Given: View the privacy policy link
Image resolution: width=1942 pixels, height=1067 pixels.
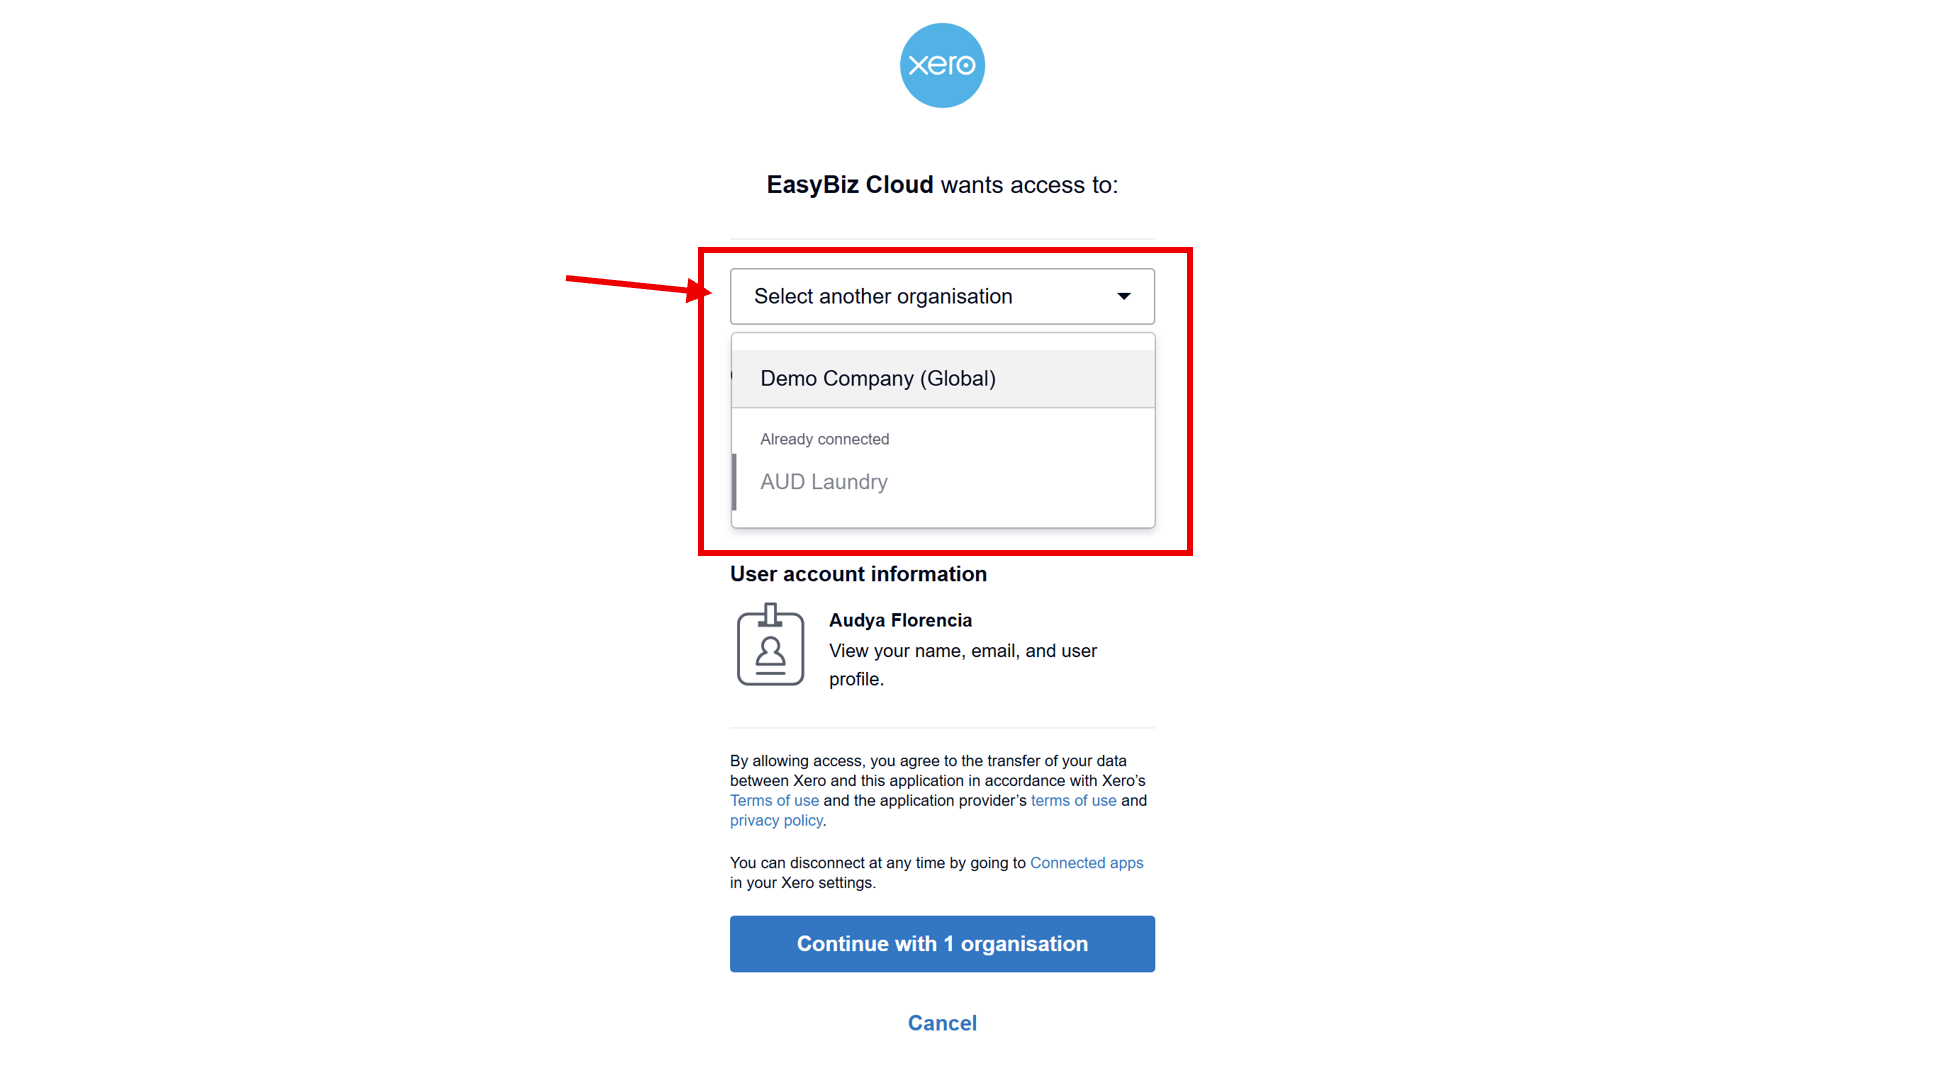Looking at the screenshot, I should tap(775, 820).
